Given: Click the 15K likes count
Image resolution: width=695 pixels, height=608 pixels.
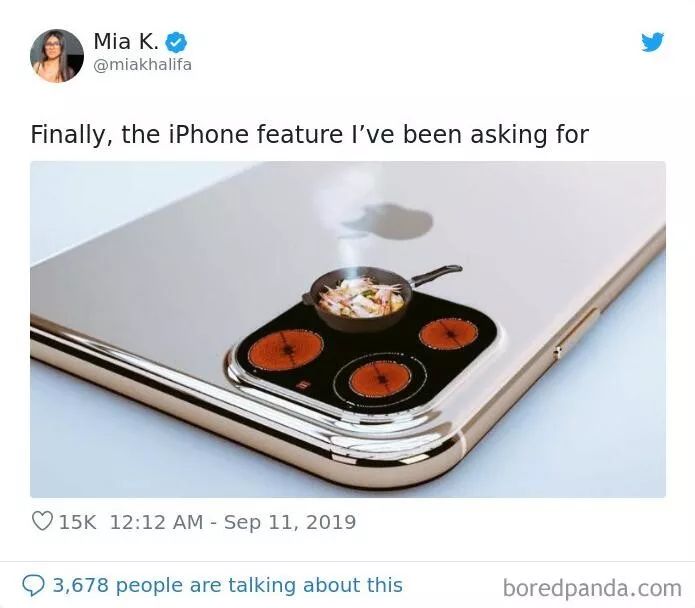Looking at the screenshot, I should click(x=77, y=522).
